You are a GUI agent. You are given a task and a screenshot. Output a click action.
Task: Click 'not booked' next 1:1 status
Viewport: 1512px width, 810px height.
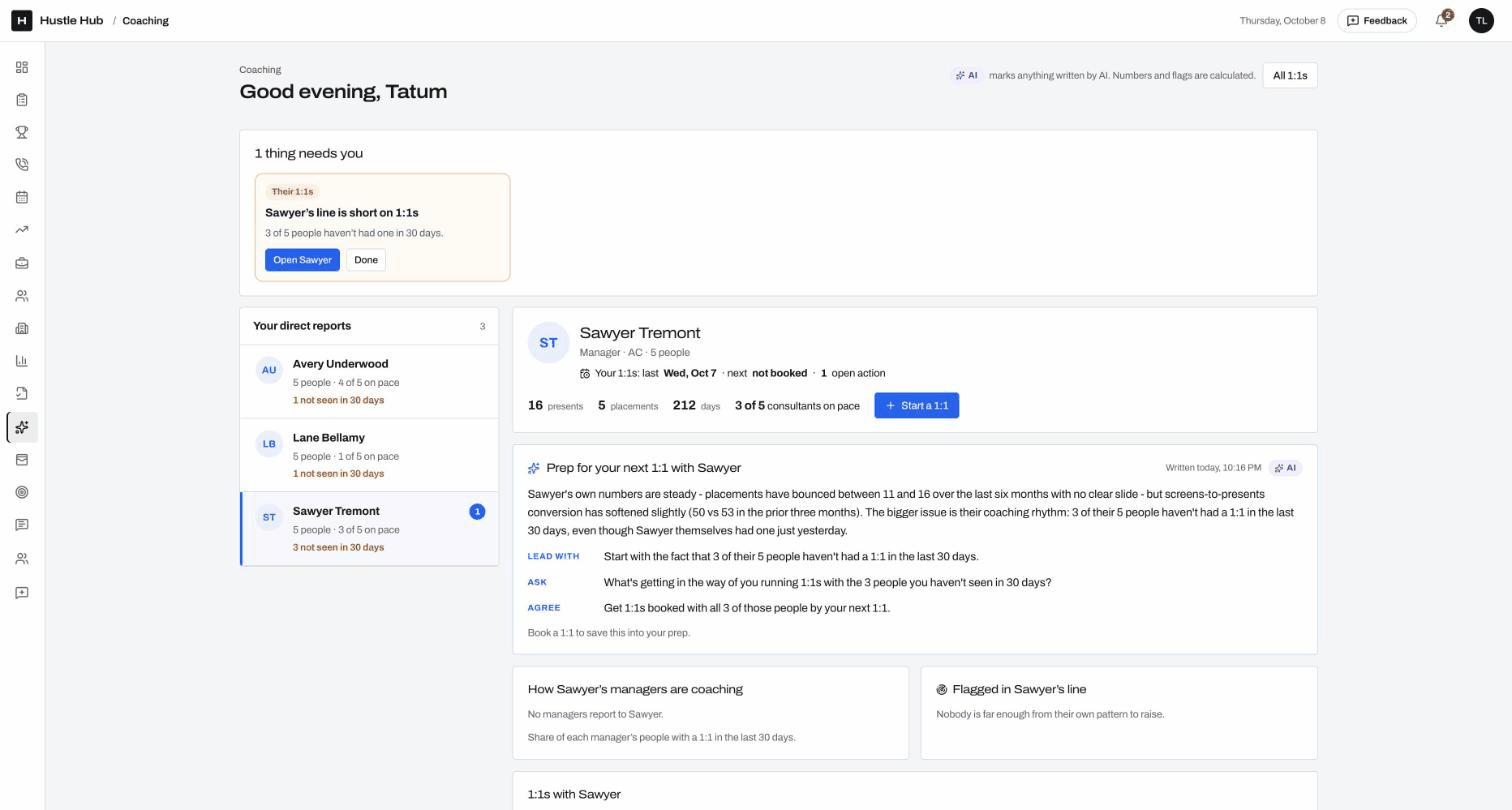click(779, 374)
